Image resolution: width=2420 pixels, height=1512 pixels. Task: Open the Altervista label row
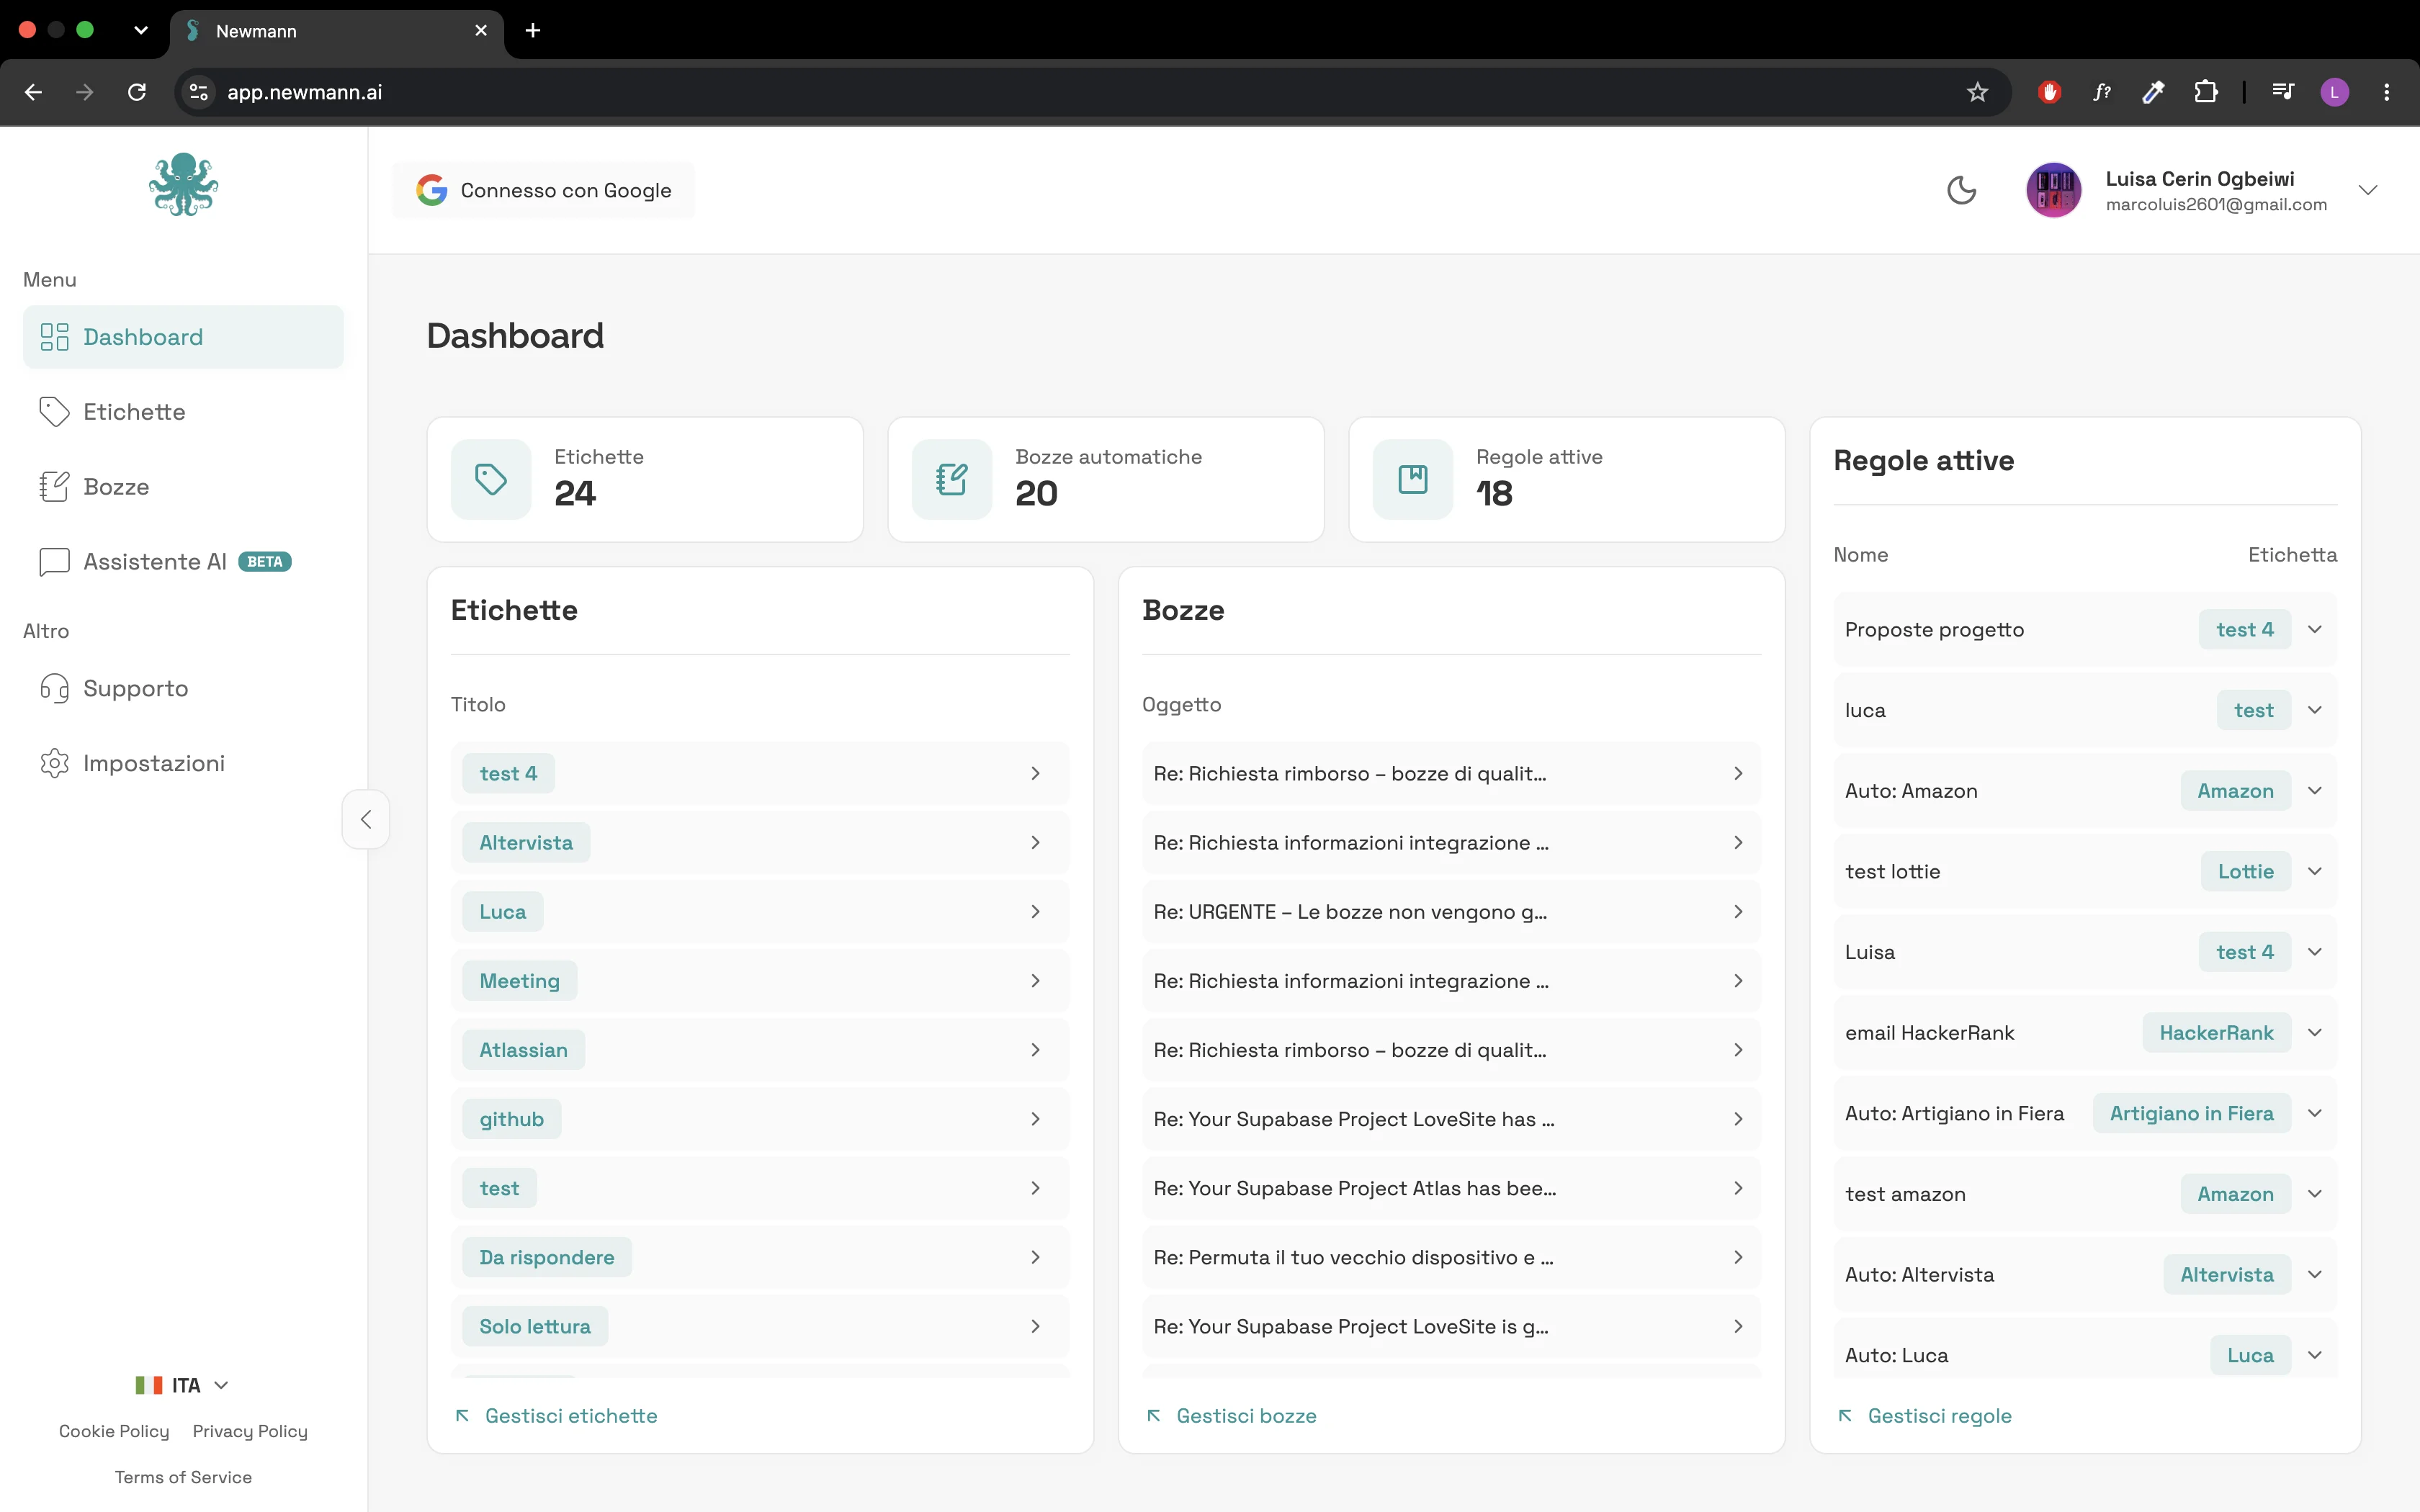760,842
